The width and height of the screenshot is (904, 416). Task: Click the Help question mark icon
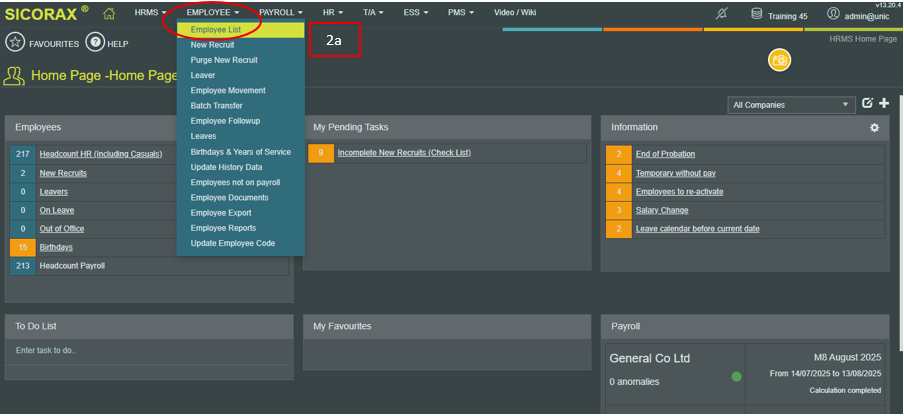click(x=95, y=43)
